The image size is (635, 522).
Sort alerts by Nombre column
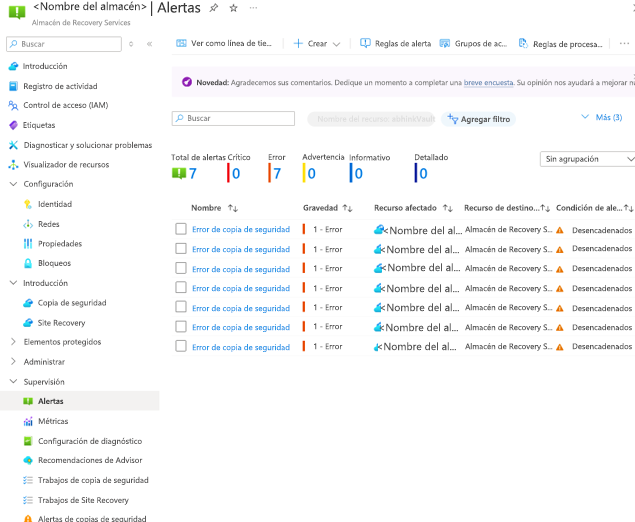(x=214, y=208)
